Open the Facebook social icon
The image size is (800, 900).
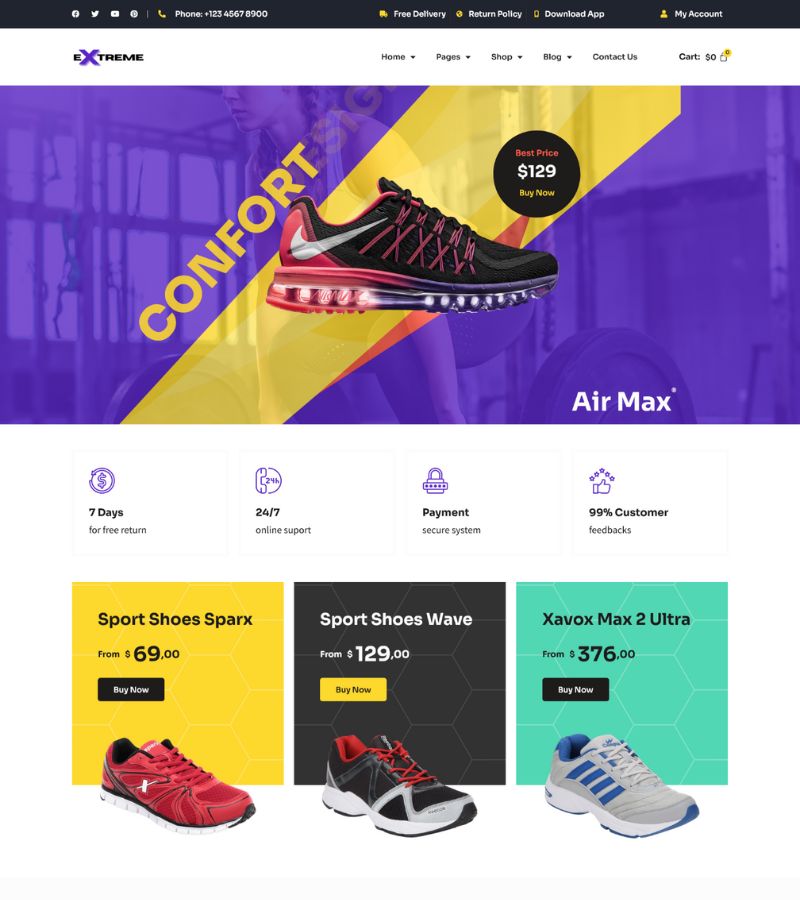[76, 14]
